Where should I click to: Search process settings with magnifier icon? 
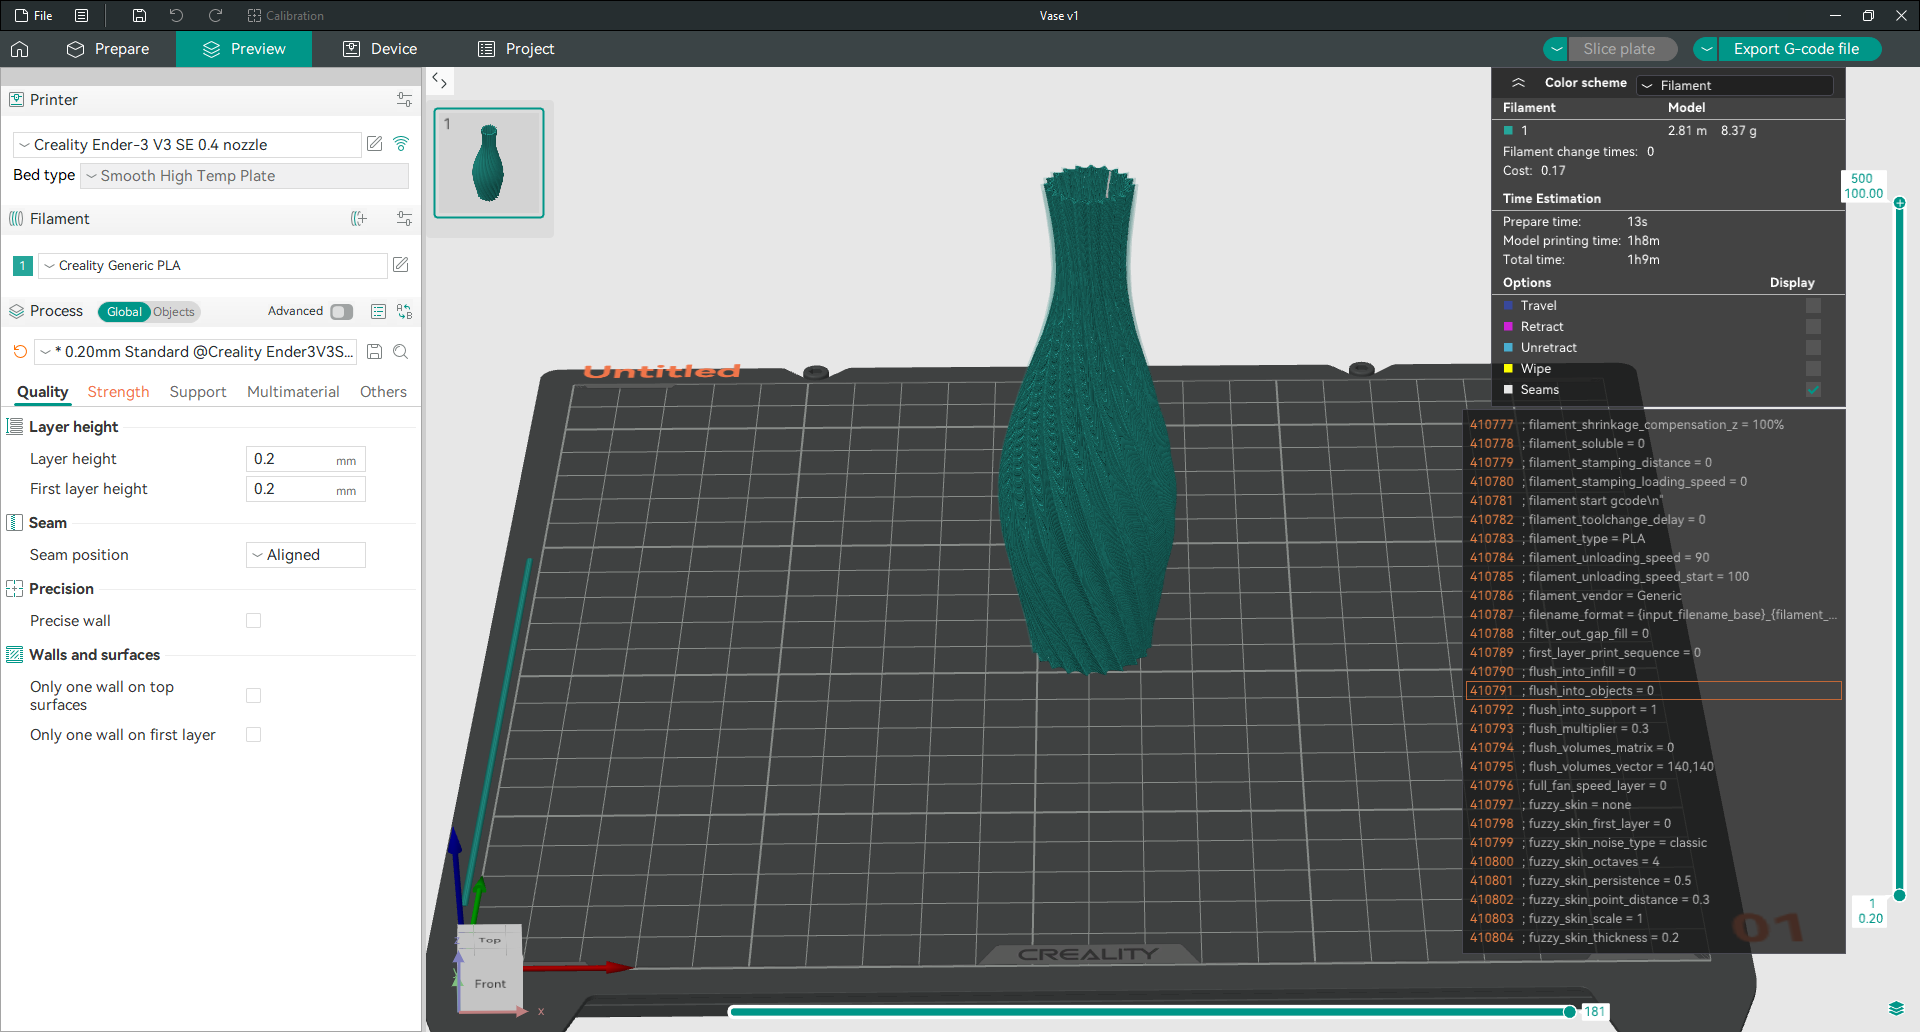click(x=401, y=351)
